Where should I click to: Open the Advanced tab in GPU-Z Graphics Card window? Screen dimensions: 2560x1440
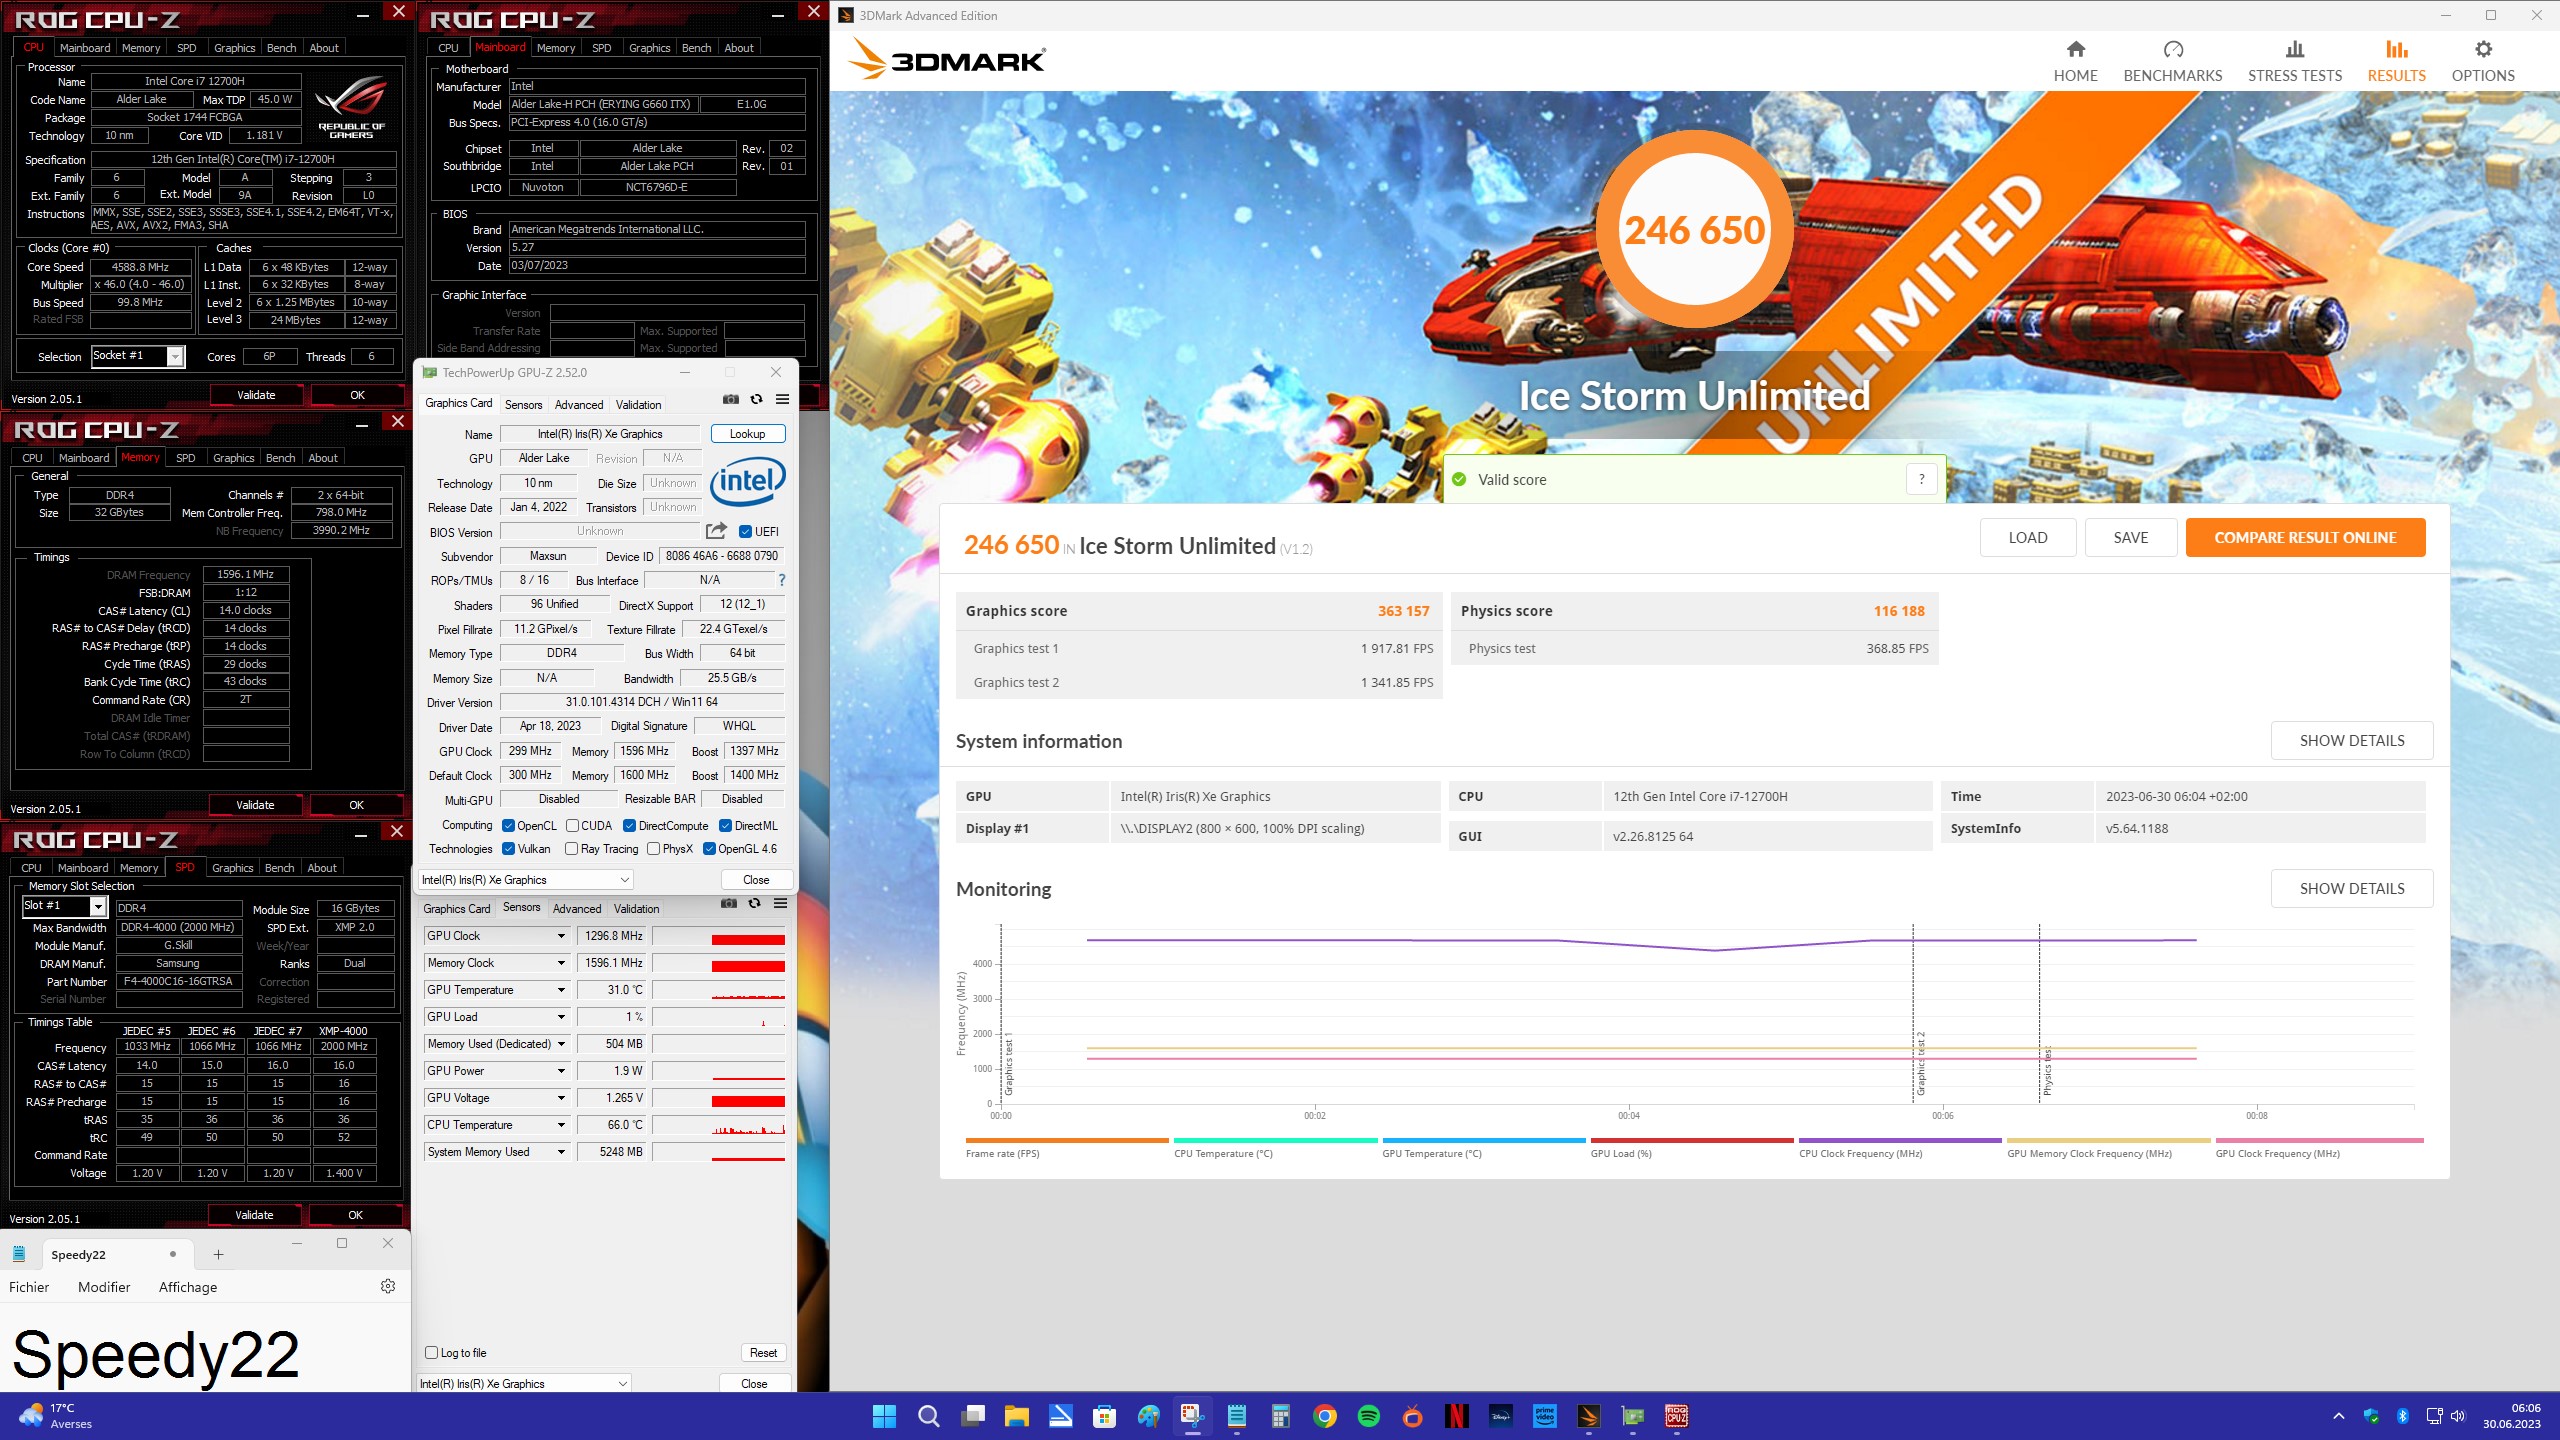click(579, 404)
